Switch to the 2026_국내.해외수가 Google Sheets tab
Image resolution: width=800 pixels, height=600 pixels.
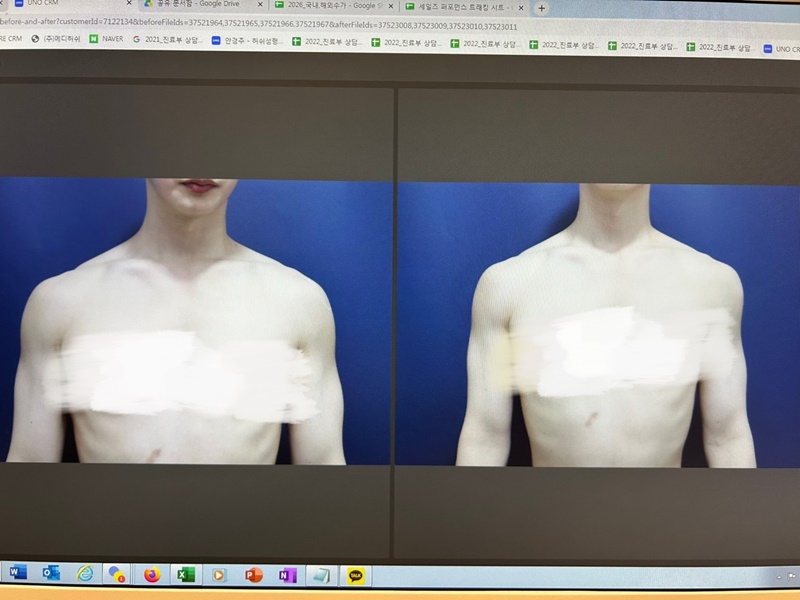(x=334, y=6)
